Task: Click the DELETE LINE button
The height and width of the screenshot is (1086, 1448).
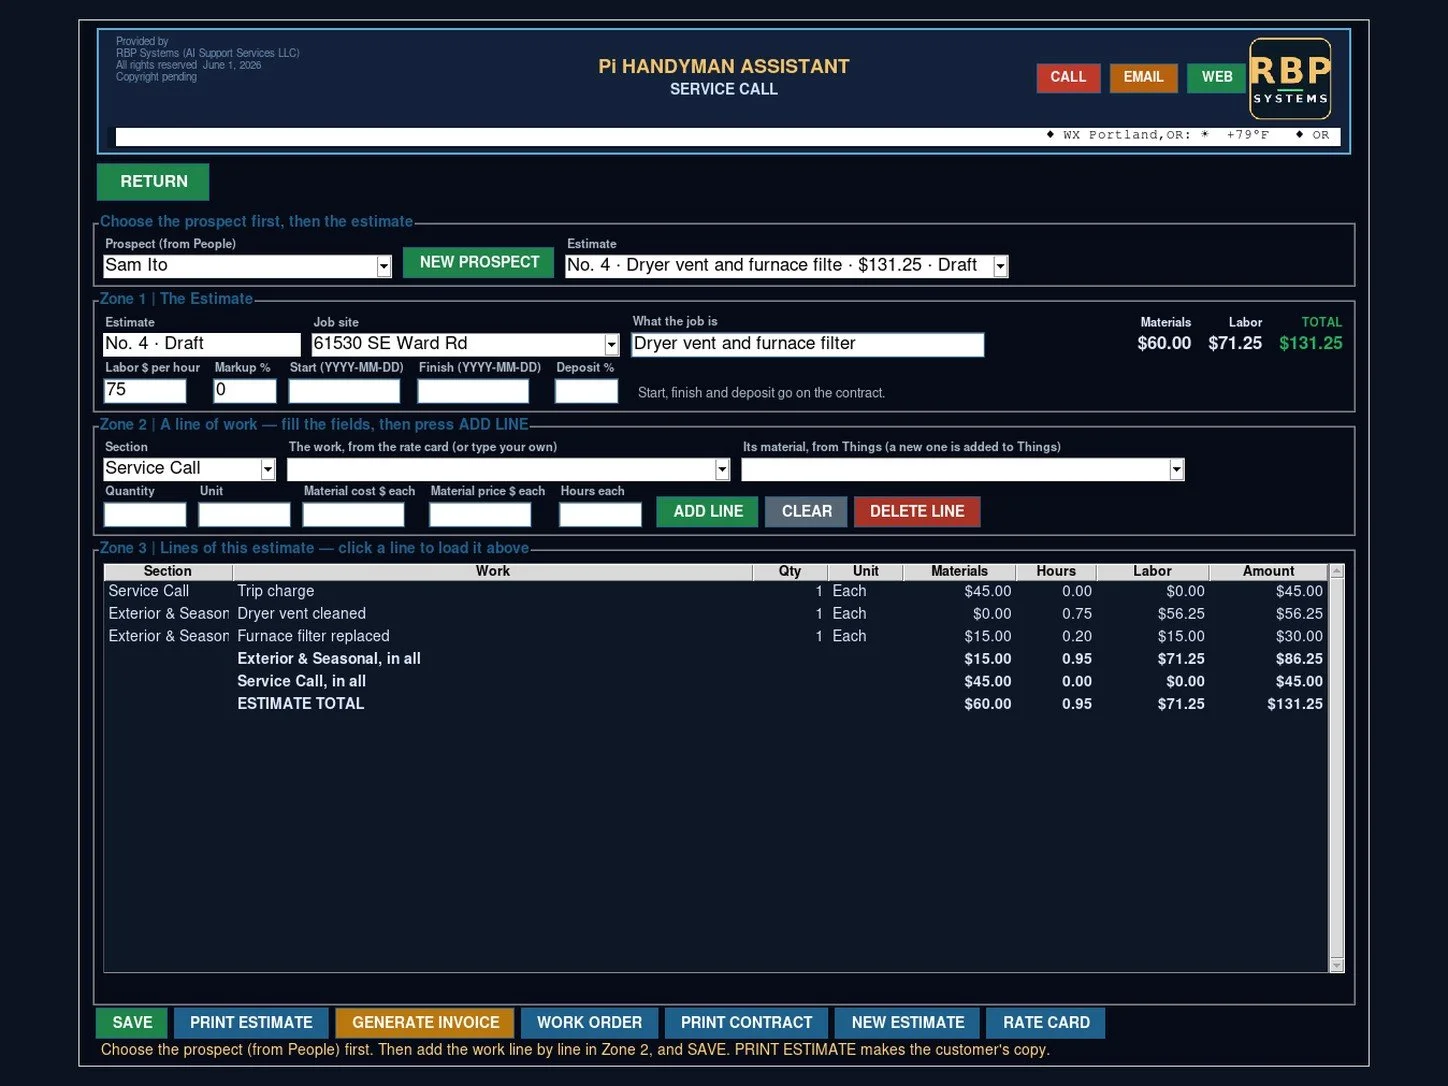Action: (917, 511)
